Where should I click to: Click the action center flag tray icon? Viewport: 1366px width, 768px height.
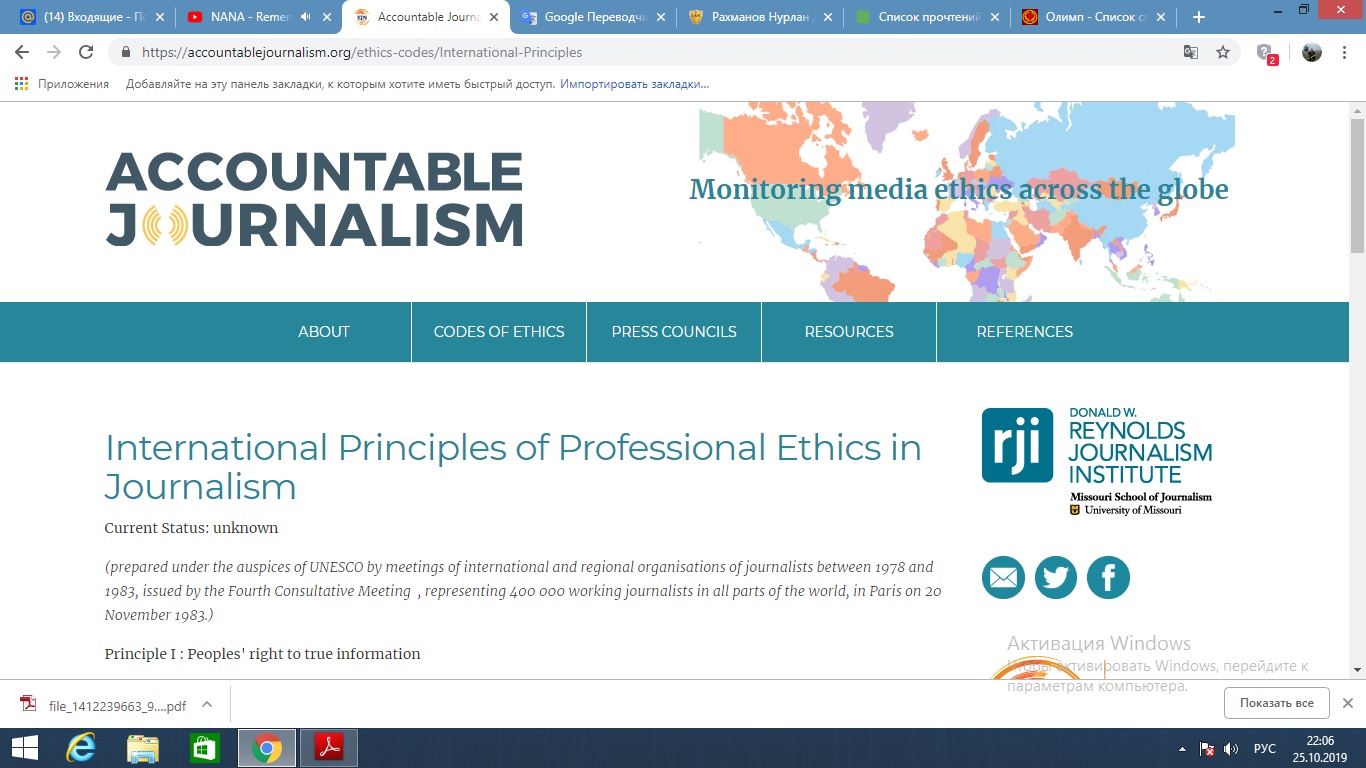point(1207,748)
